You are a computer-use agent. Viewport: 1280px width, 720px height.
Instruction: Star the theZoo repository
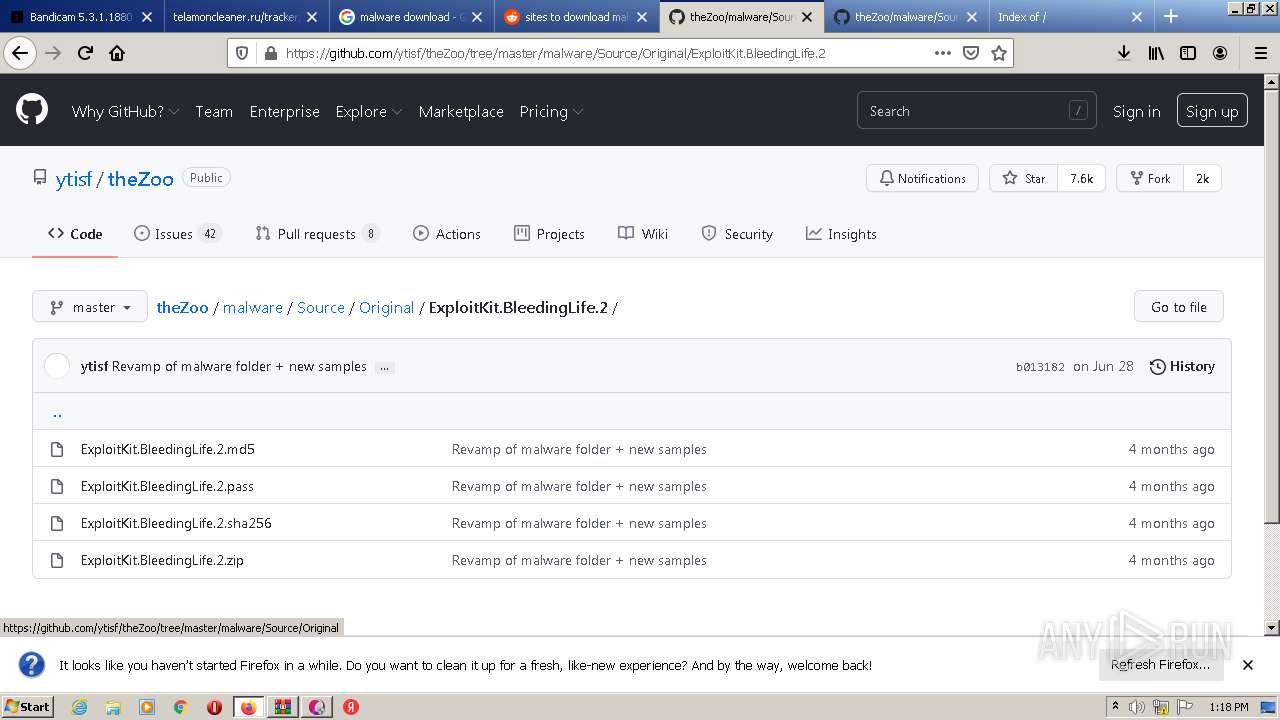(x=1023, y=178)
